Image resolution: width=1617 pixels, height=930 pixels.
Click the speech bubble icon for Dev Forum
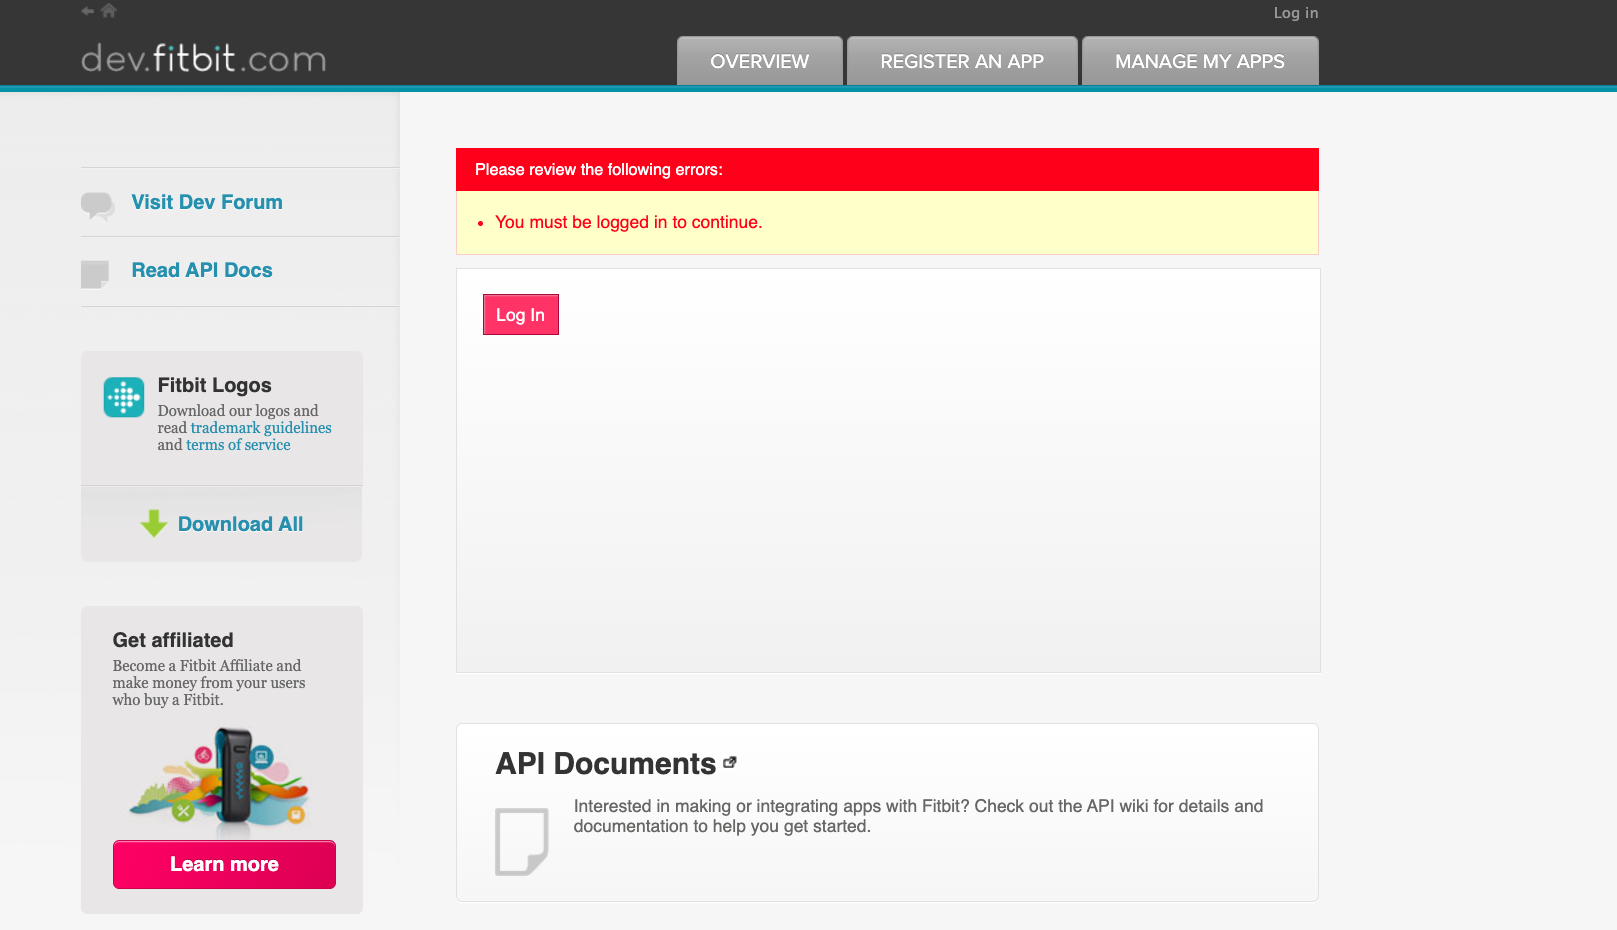[x=97, y=205]
